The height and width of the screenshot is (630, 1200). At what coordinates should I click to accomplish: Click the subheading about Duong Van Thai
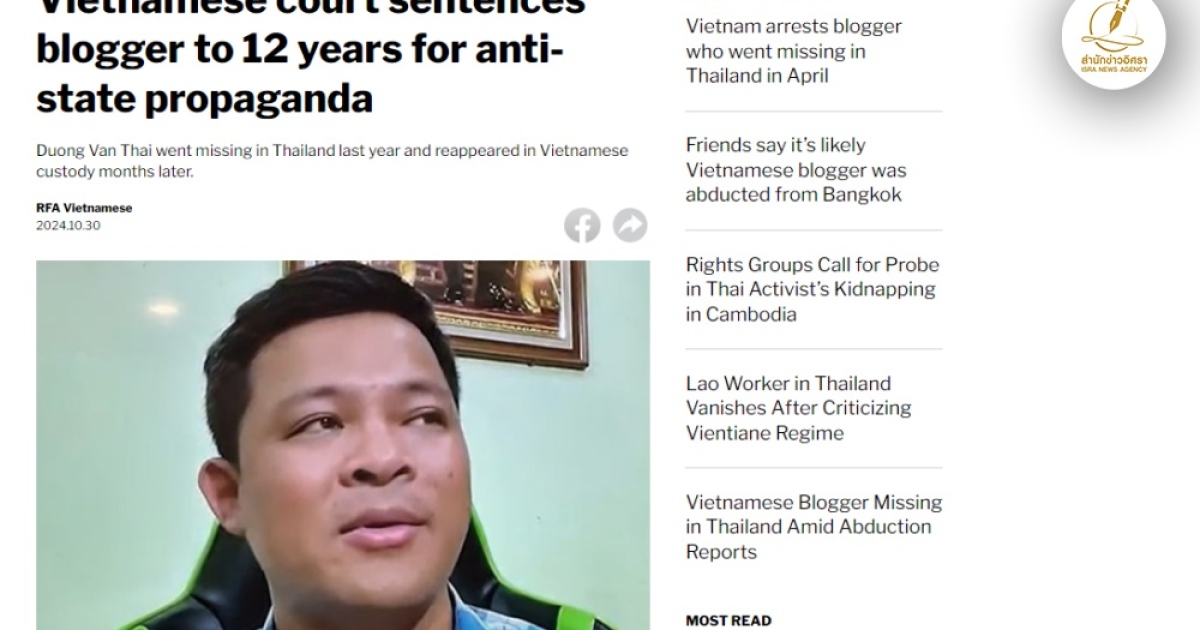(x=332, y=161)
